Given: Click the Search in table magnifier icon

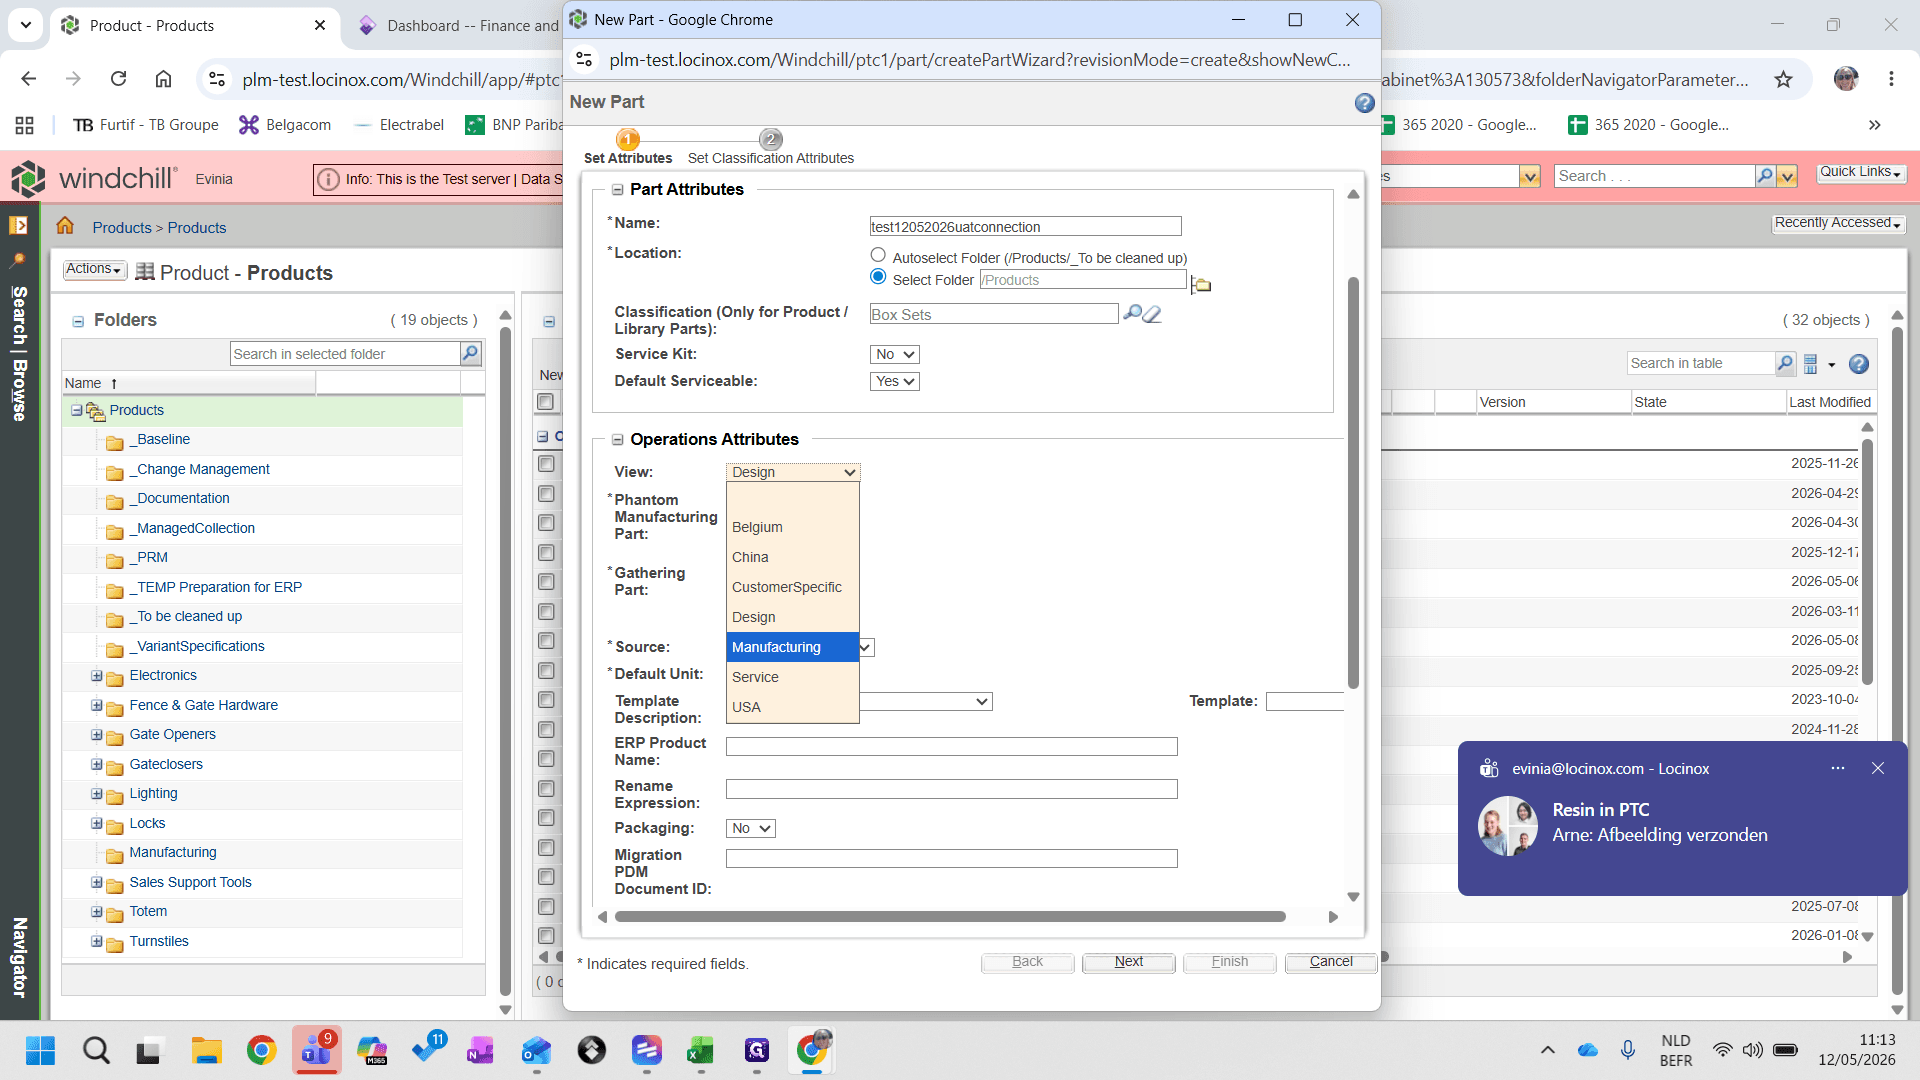Looking at the screenshot, I should tap(1785, 363).
